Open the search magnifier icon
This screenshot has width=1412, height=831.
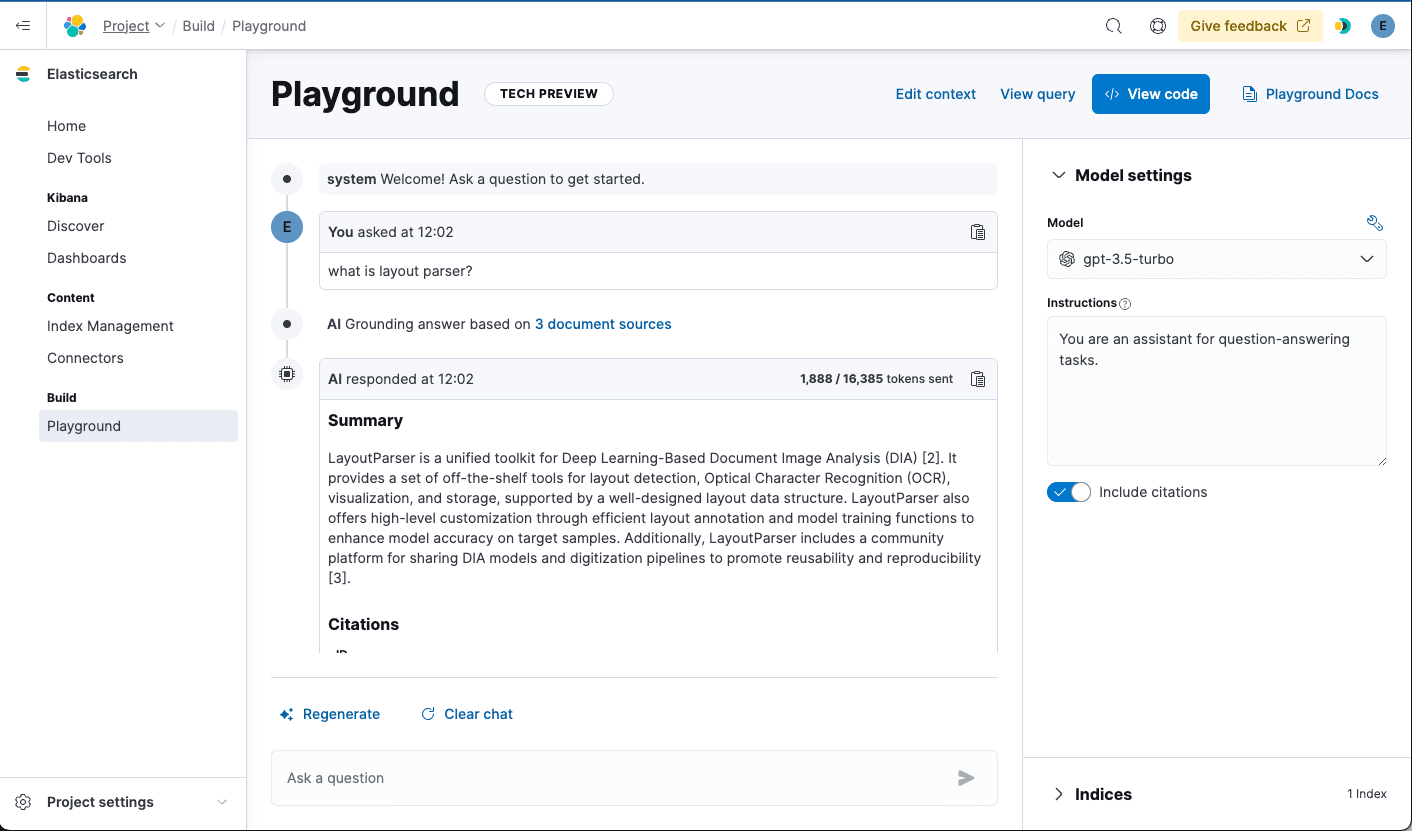tap(1113, 26)
